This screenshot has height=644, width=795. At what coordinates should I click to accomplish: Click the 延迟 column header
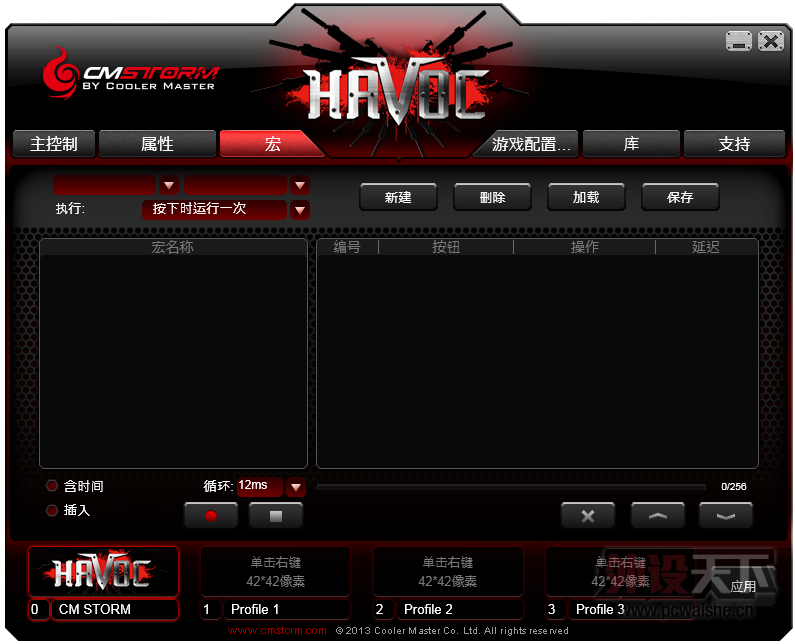(x=706, y=247)
